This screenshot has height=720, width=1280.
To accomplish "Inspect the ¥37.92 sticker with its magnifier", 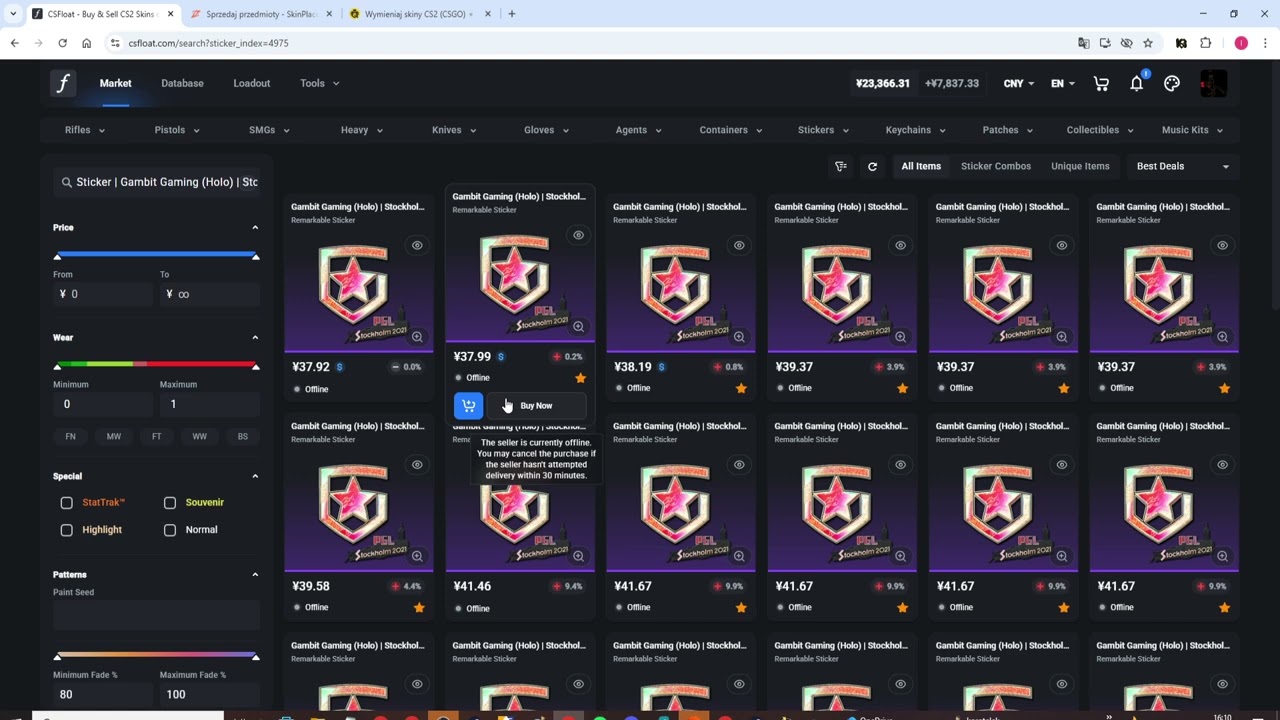I will click(x=417, y=337).
